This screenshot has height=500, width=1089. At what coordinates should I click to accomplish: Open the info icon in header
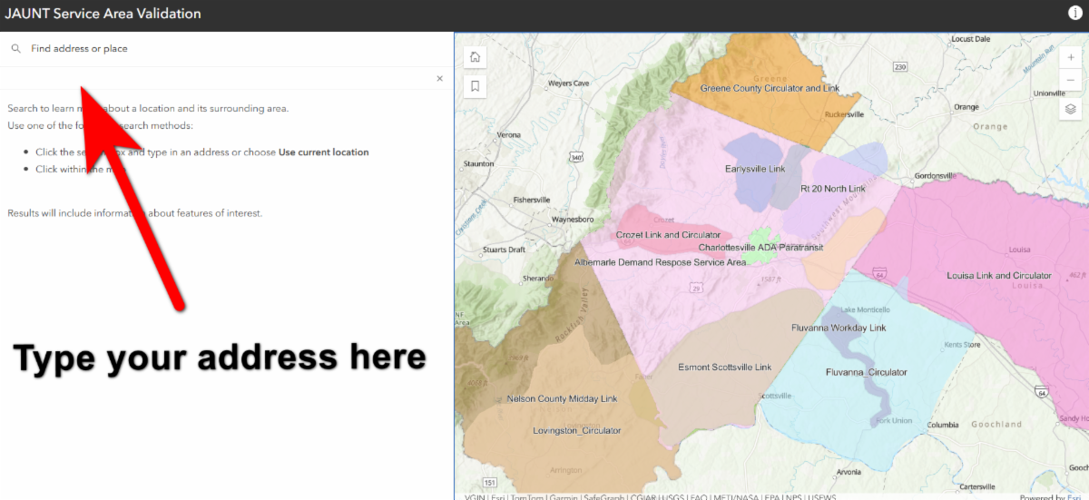[1074, 13]
